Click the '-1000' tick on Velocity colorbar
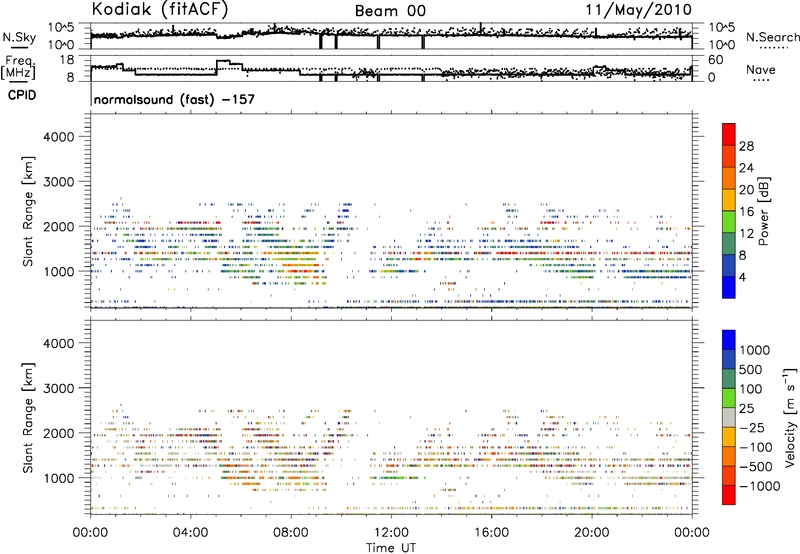This screenshot has width=800, height=554. point(760,486)
